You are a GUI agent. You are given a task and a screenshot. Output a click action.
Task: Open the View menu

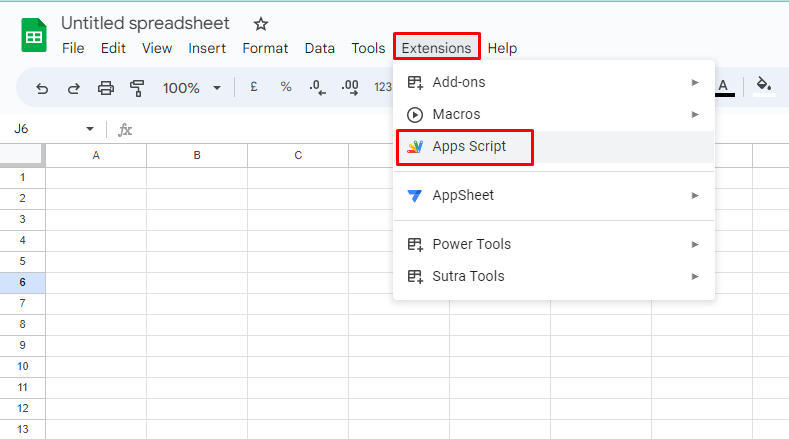pyautogui.click(x=157, y=48)
